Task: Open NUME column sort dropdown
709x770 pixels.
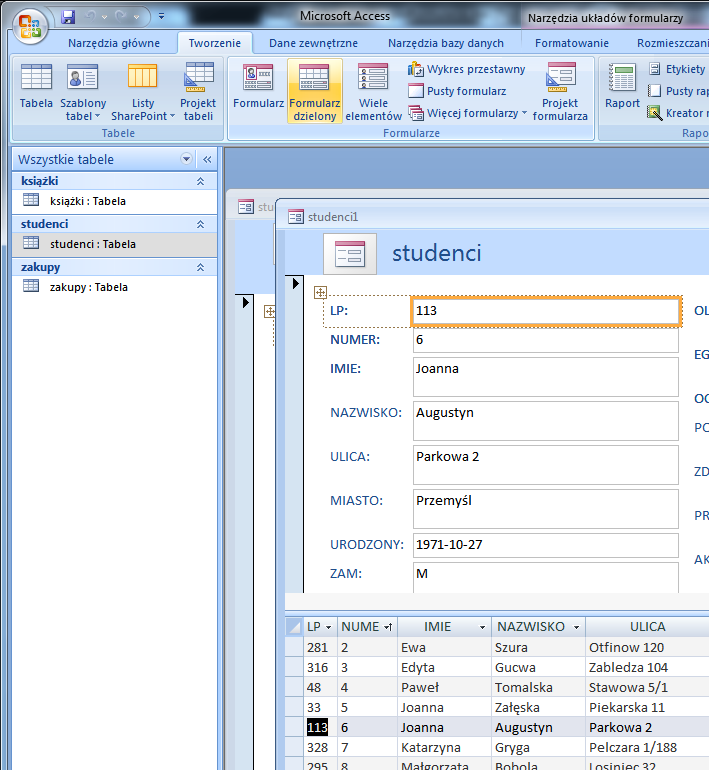Action: point(388,627)
